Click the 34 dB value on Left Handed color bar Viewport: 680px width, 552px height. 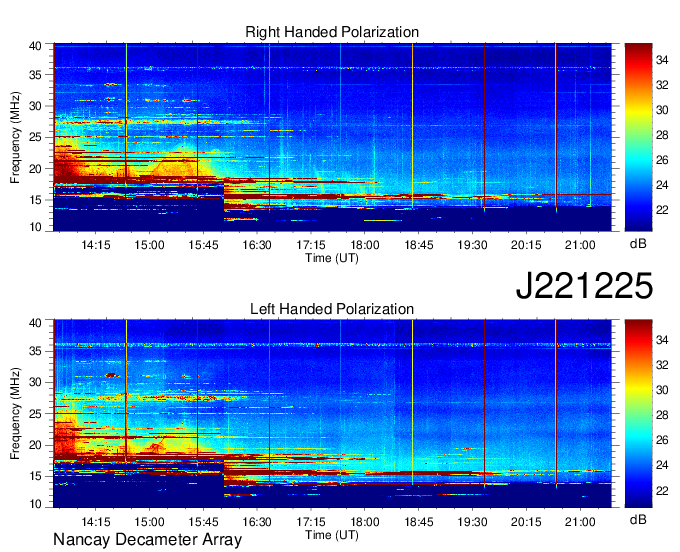click(x=662, y=340)
